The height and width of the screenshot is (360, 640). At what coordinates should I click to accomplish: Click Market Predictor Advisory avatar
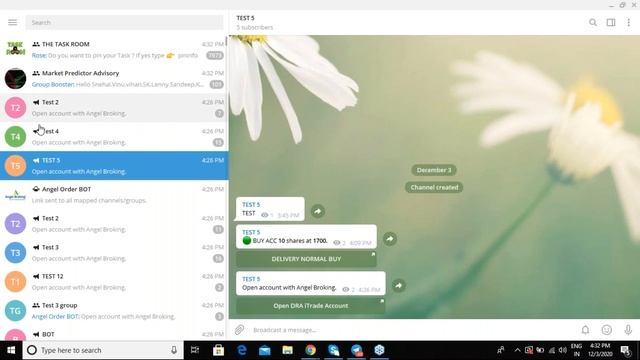pos(15,78)
